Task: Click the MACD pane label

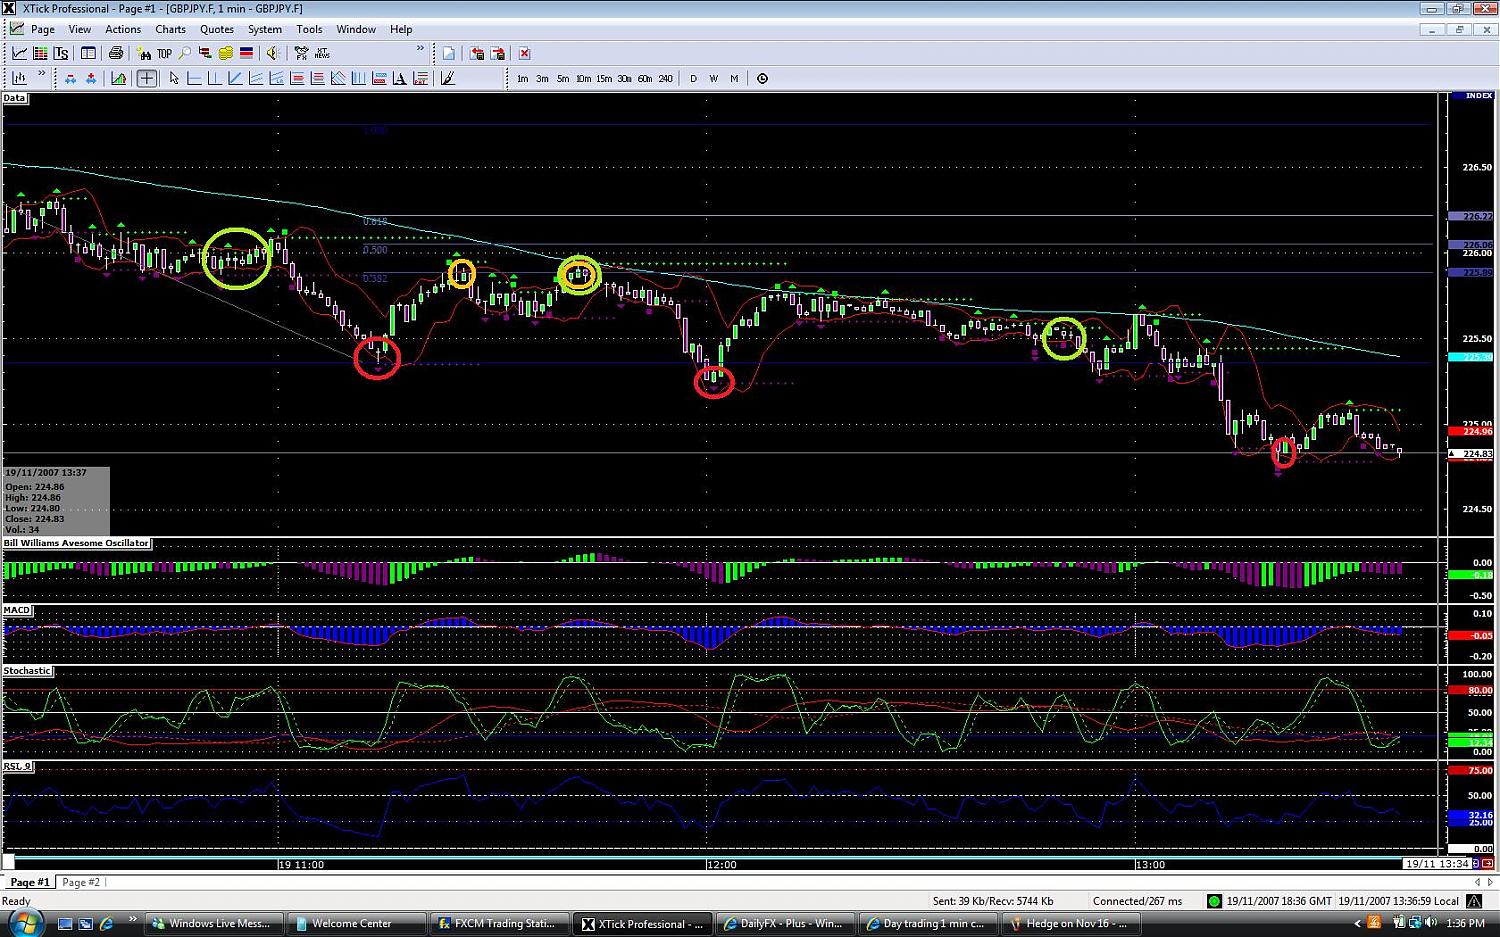Action: 17,610
